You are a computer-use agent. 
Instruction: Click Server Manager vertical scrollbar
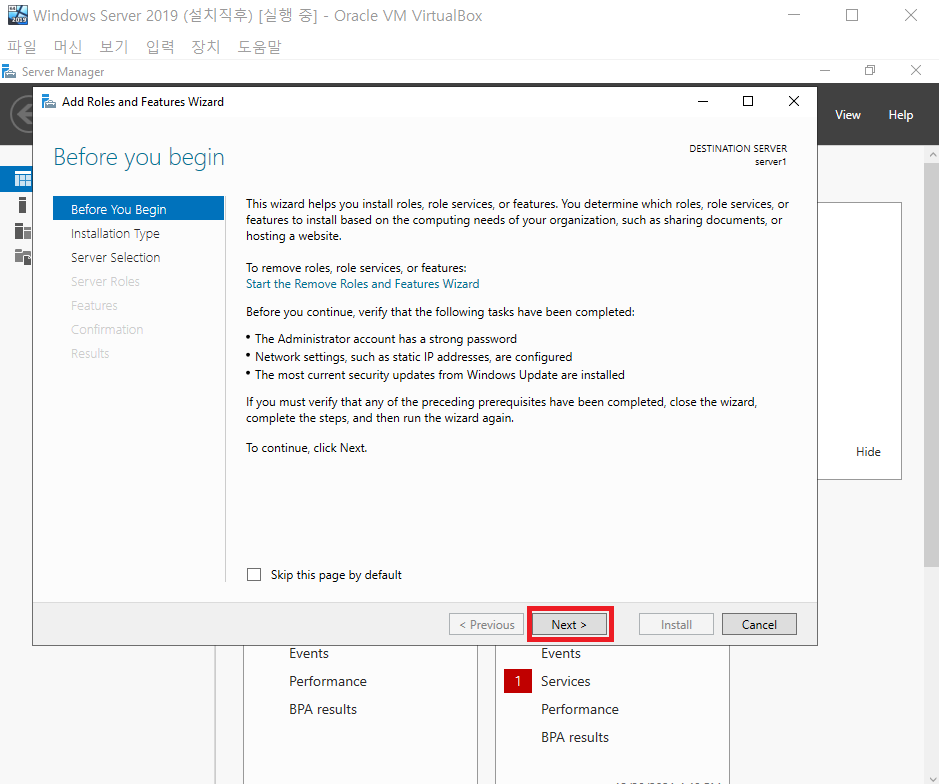coord(931,365)
